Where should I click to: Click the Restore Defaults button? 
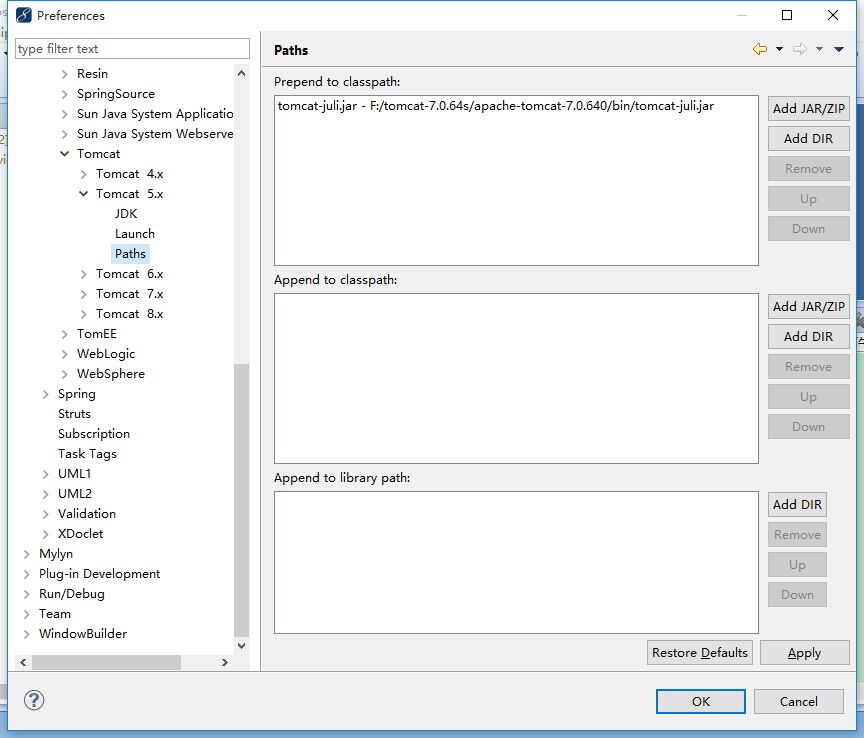point(699,653)
